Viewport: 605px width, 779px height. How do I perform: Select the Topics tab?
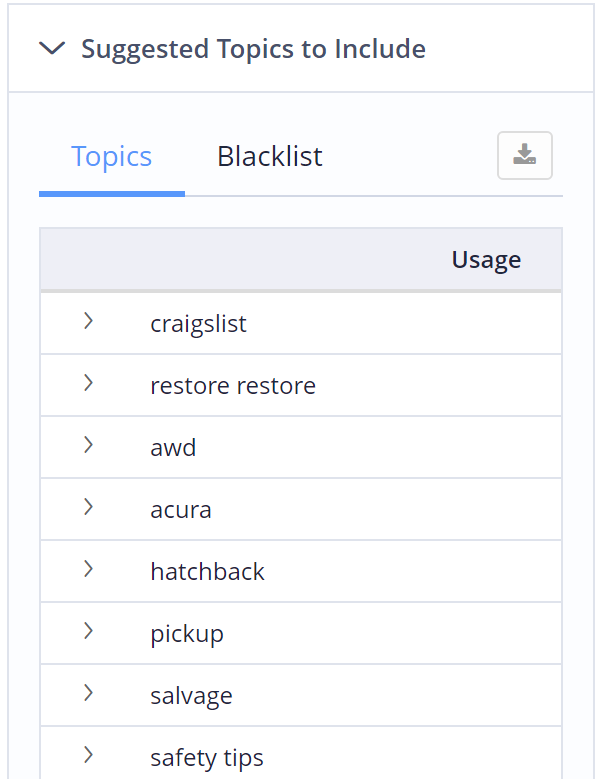click(112, 156)
